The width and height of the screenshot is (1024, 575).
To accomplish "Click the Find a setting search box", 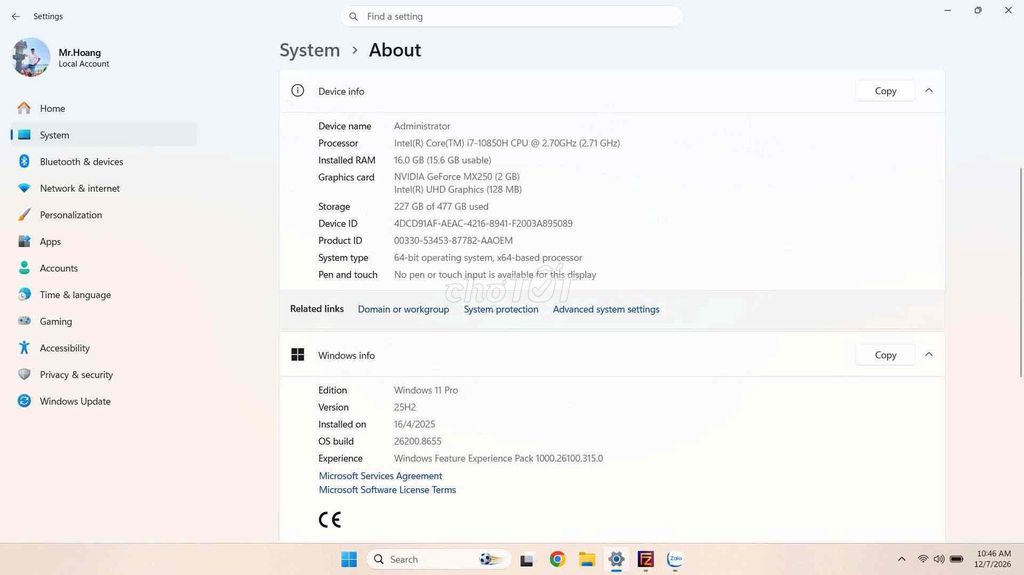I will pyautogui.click(x=511, y=16).
